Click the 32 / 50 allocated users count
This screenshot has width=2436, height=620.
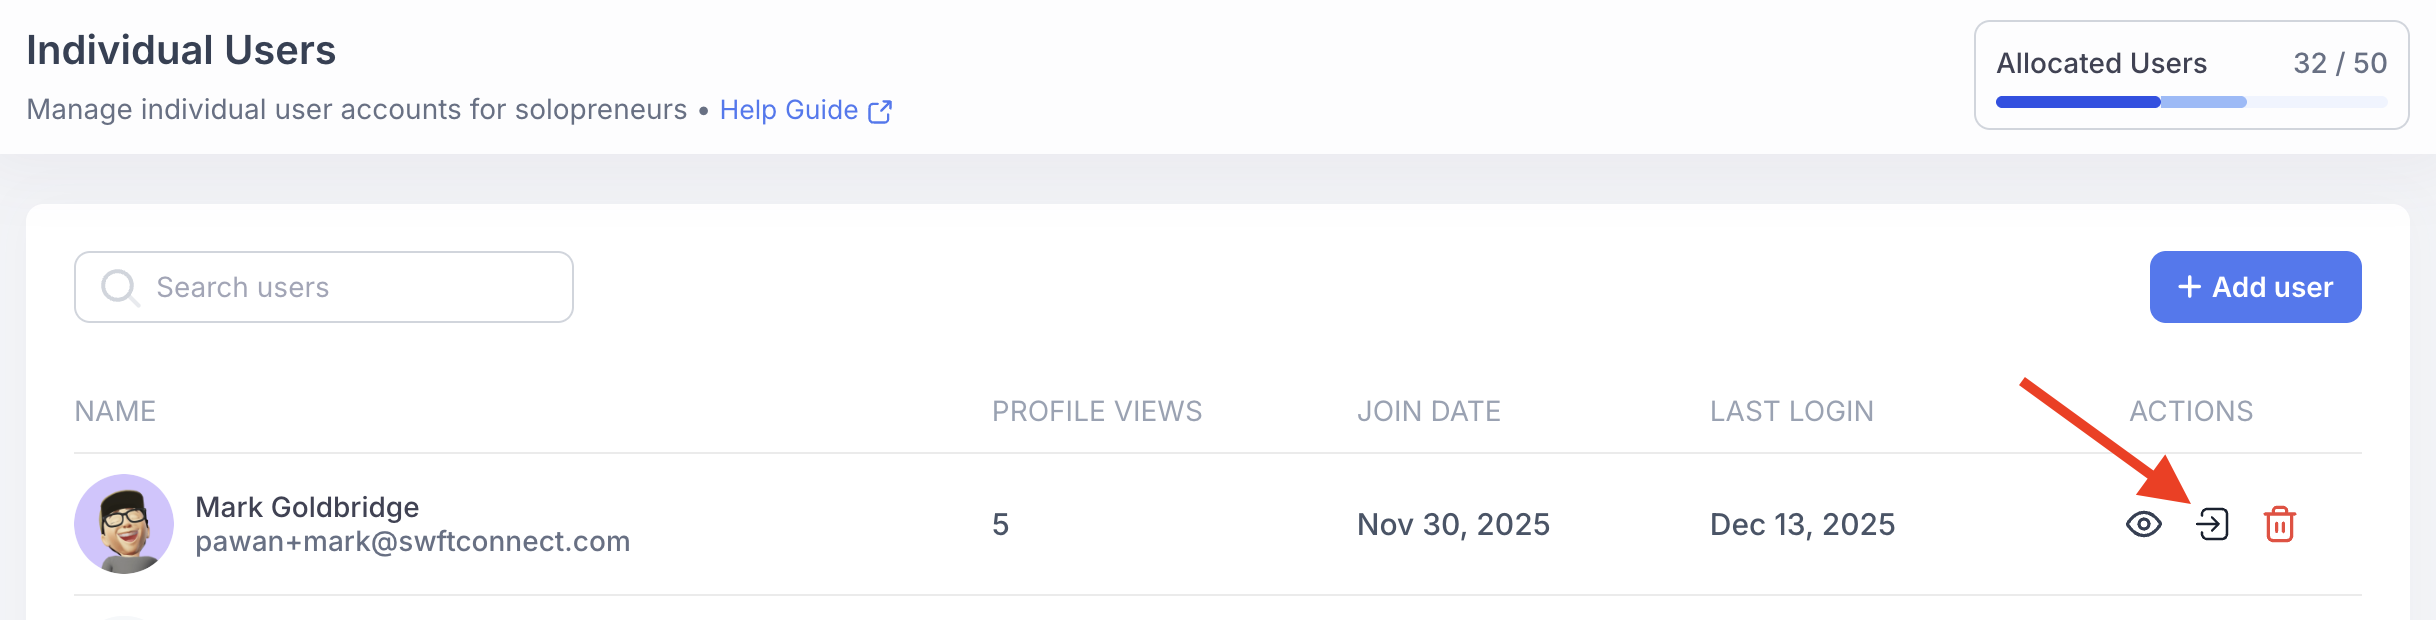pyautogui.click(x=2339, y=63)
